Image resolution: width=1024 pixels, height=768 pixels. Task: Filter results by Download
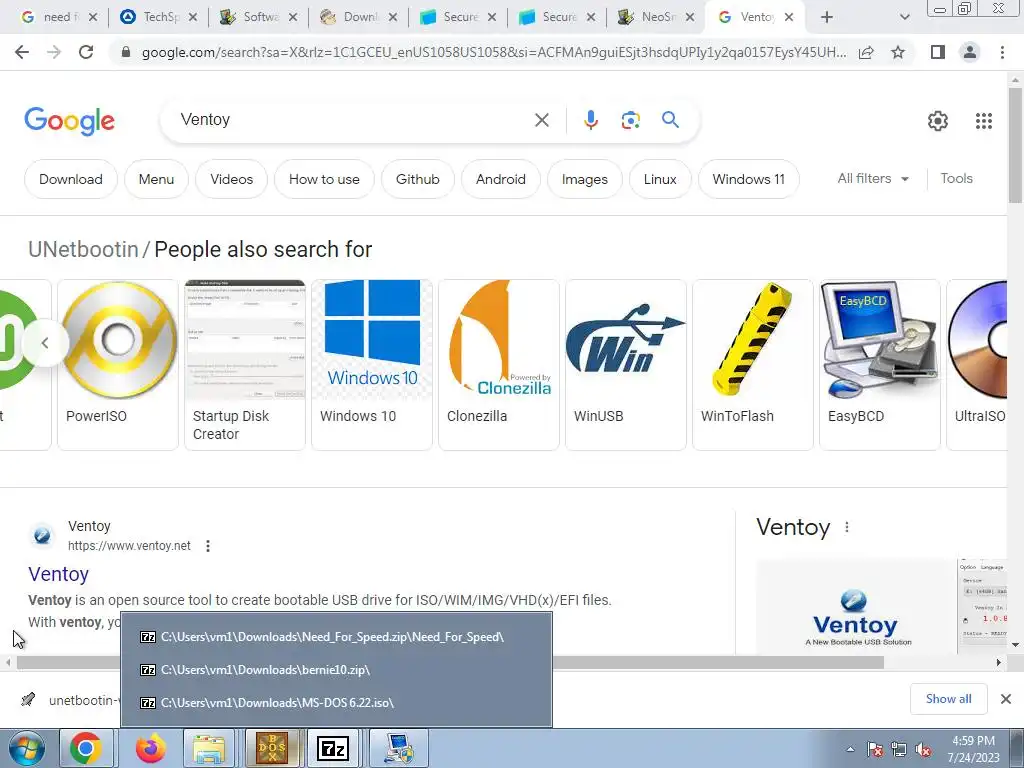pyautogui.click(x=71, y=179)
